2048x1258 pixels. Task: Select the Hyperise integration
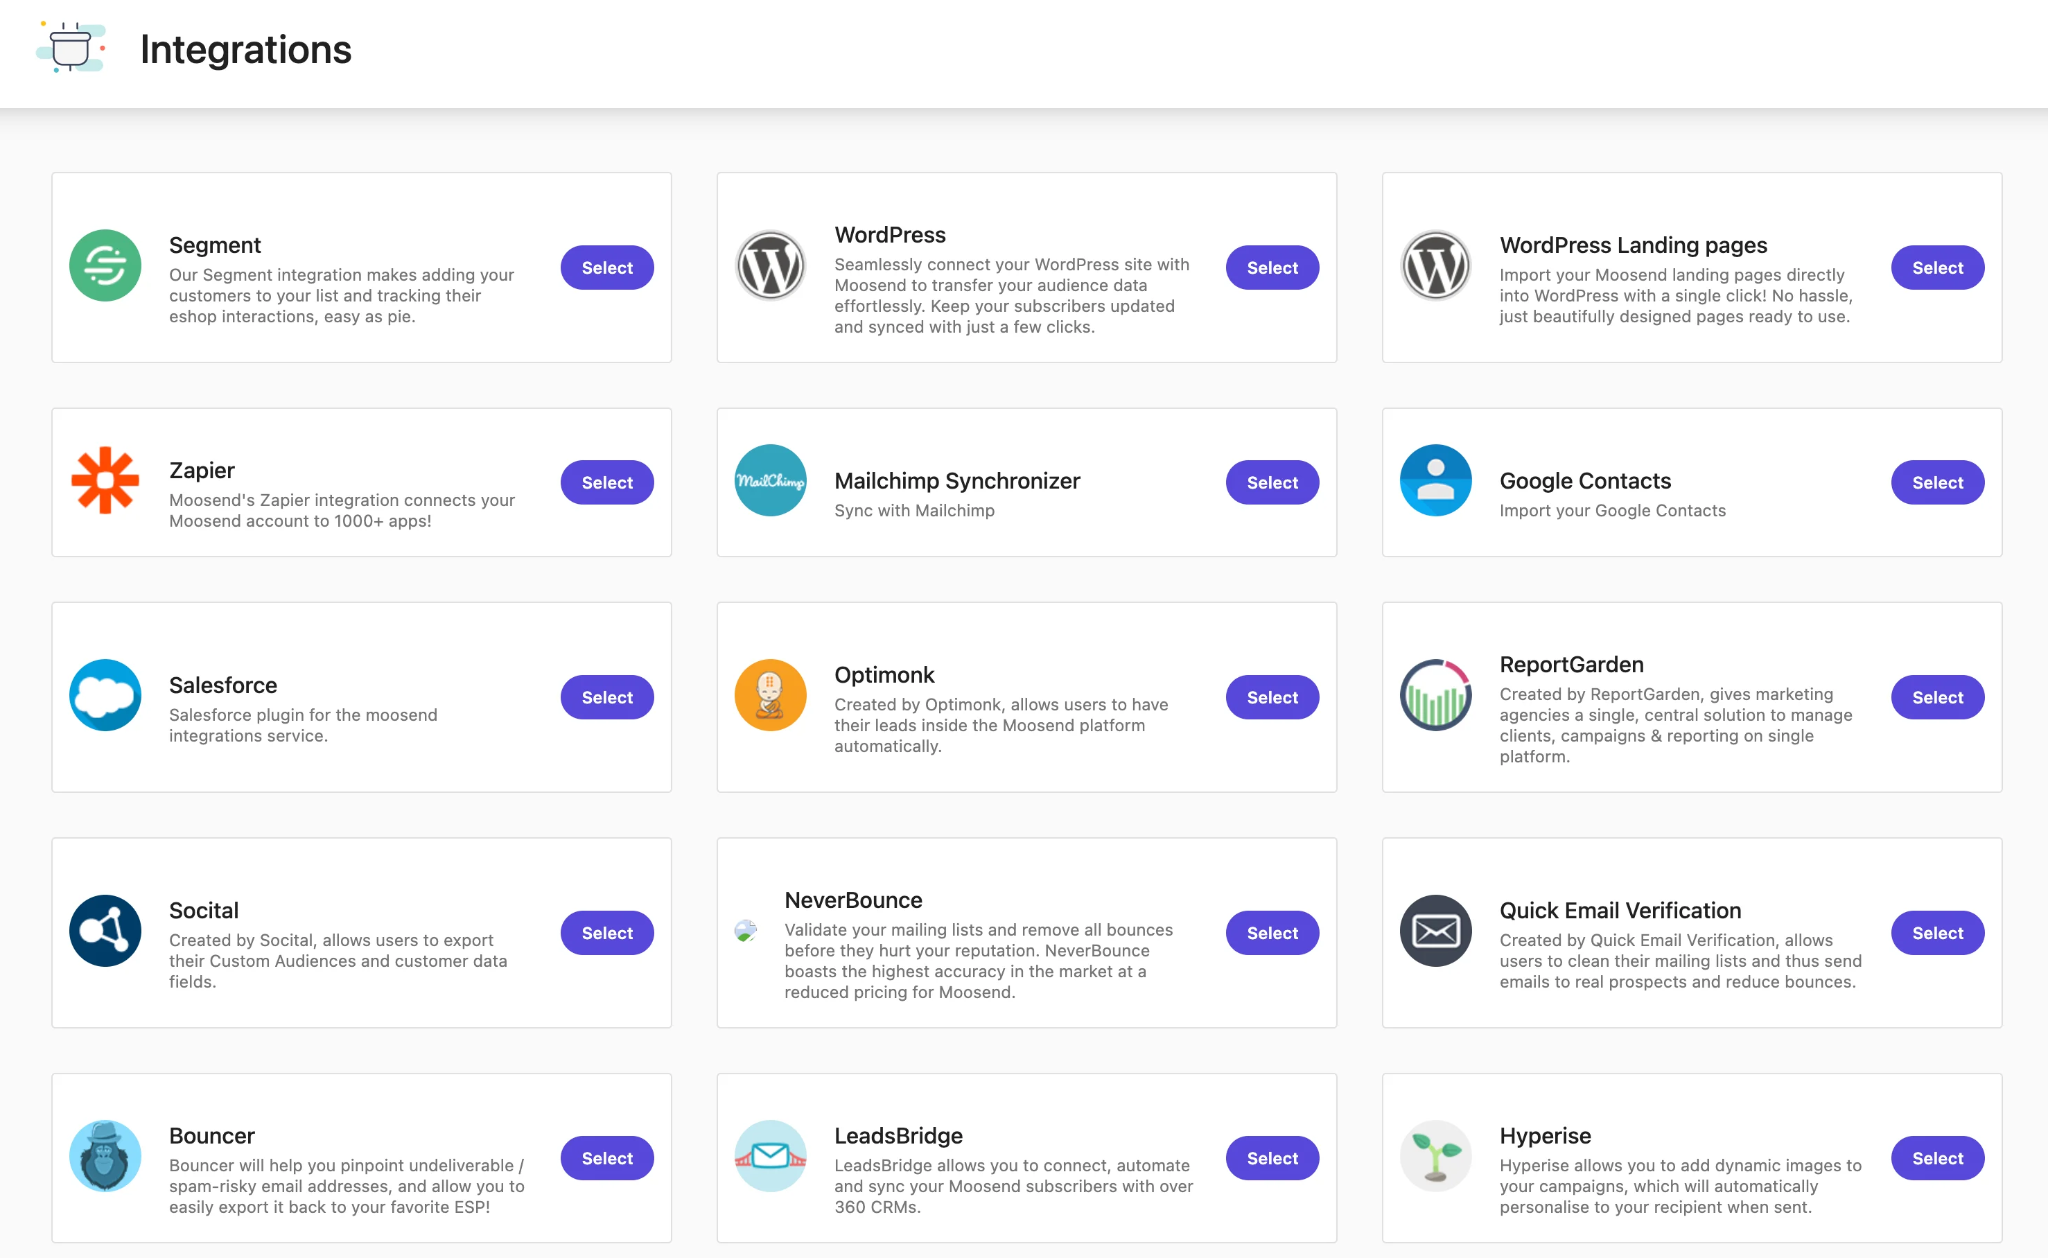coord(1937,1158)
